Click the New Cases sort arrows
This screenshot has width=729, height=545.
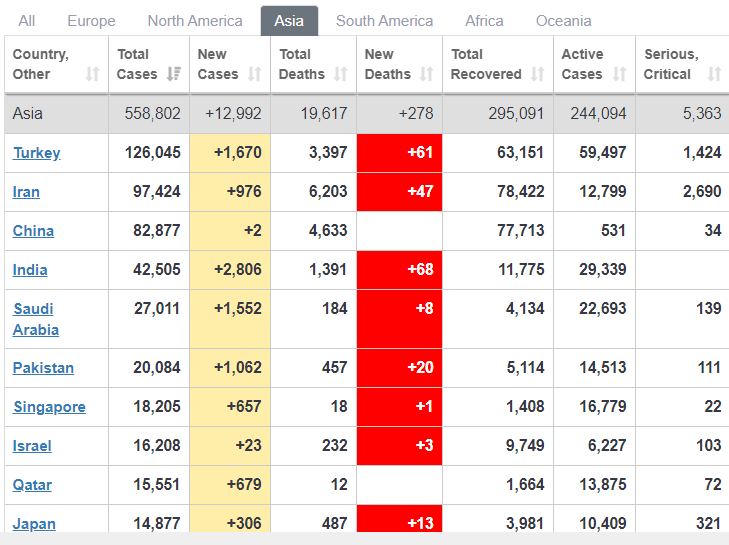[x=255, y=74]
